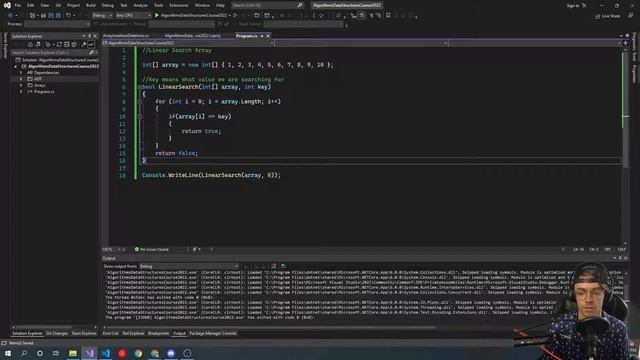Switch to the Team Explorer tab

click(84, 333)
